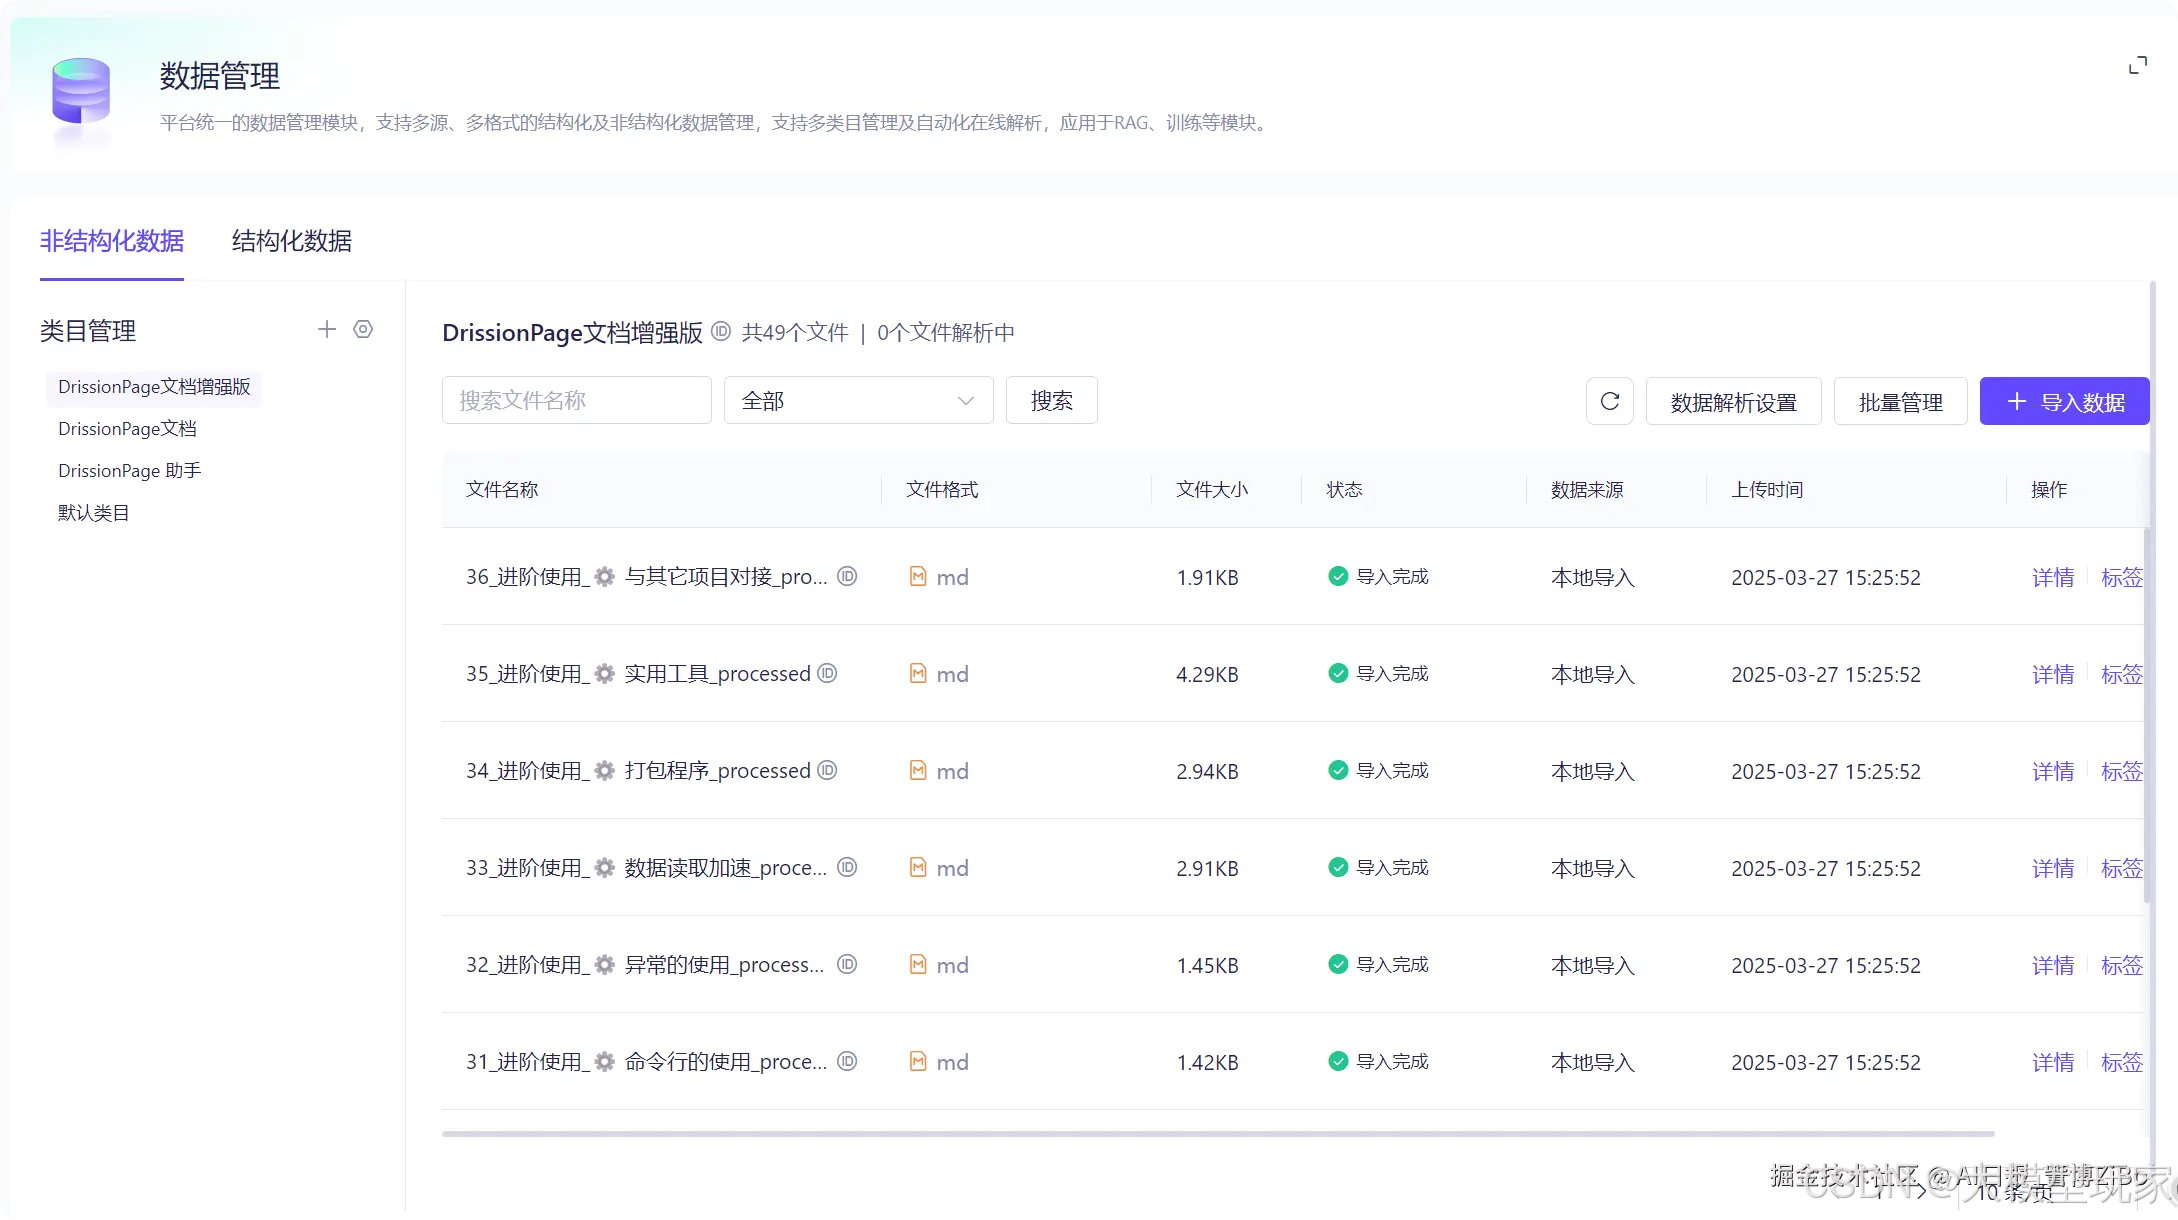
Task: Select the 非结构化数据 tab
Action: tap(111, 241)
